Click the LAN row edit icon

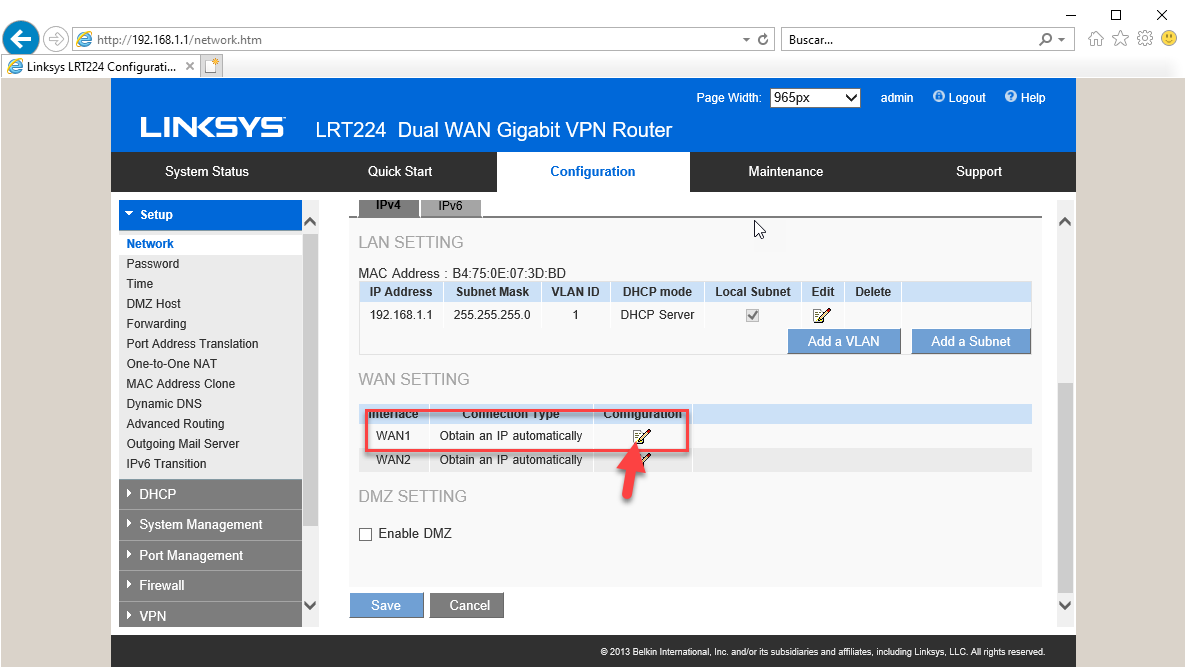click(x=822, y=316)
